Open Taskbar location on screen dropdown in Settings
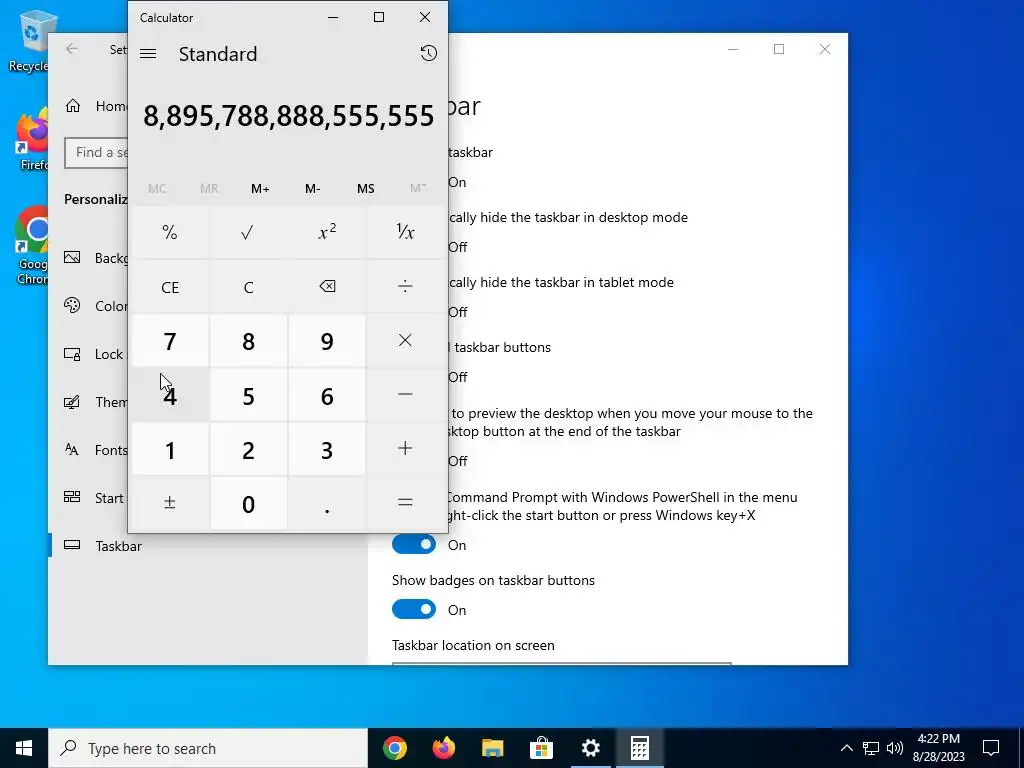 tap(562, 664)
